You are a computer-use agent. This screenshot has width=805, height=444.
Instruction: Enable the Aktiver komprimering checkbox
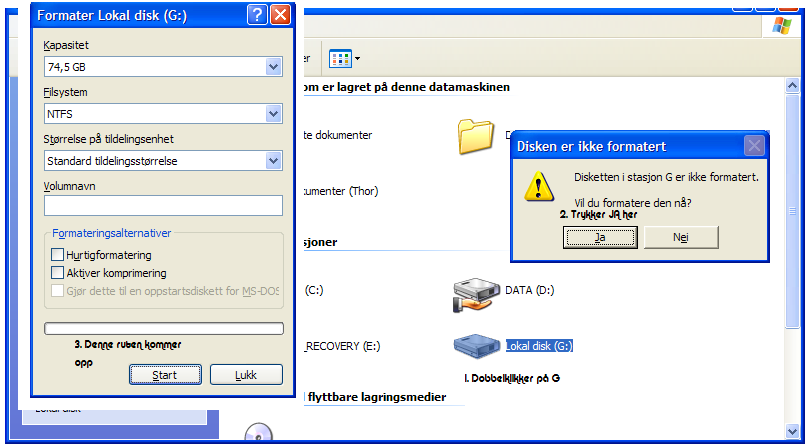point(58,273)
